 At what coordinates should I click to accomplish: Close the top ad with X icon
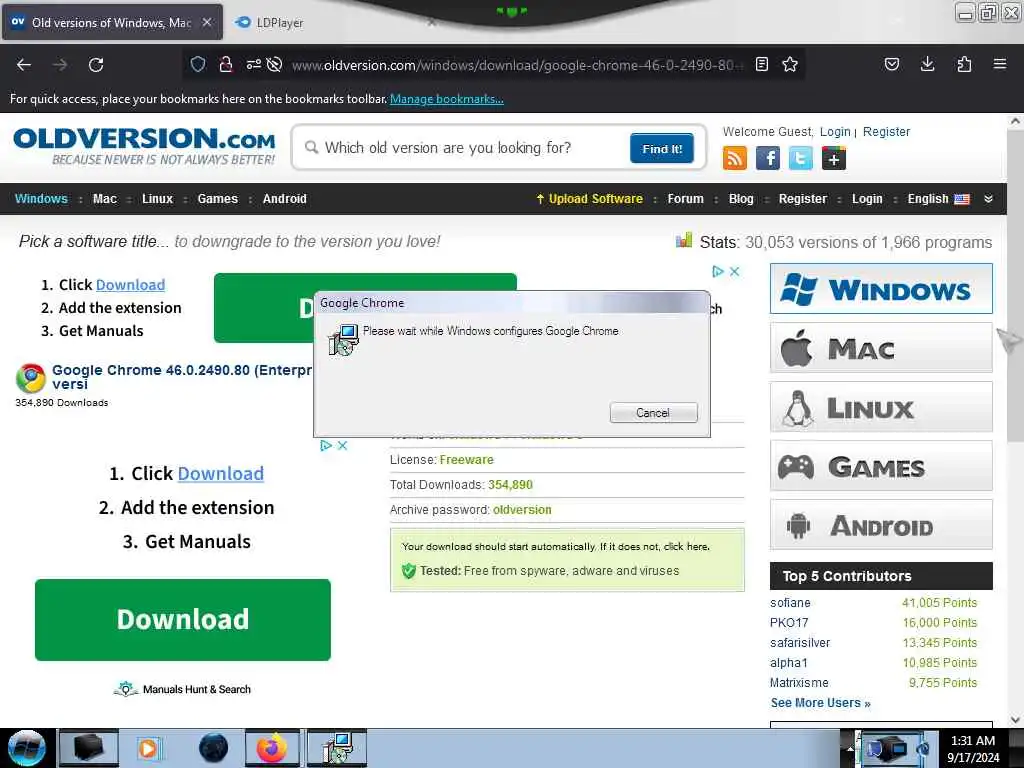point(735,272)
